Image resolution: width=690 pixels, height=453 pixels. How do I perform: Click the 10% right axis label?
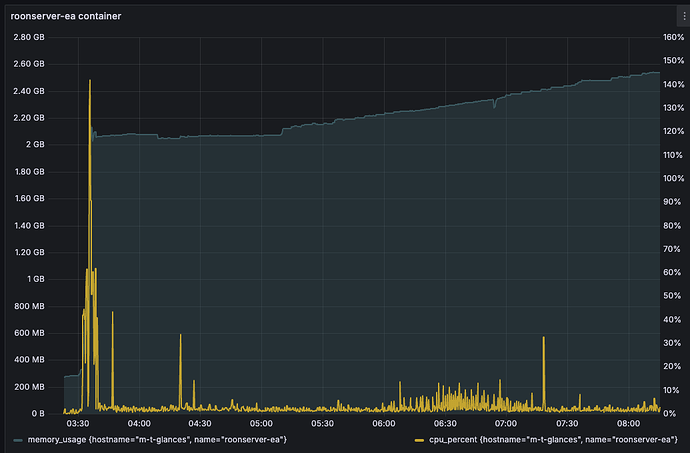click(672, 390)
